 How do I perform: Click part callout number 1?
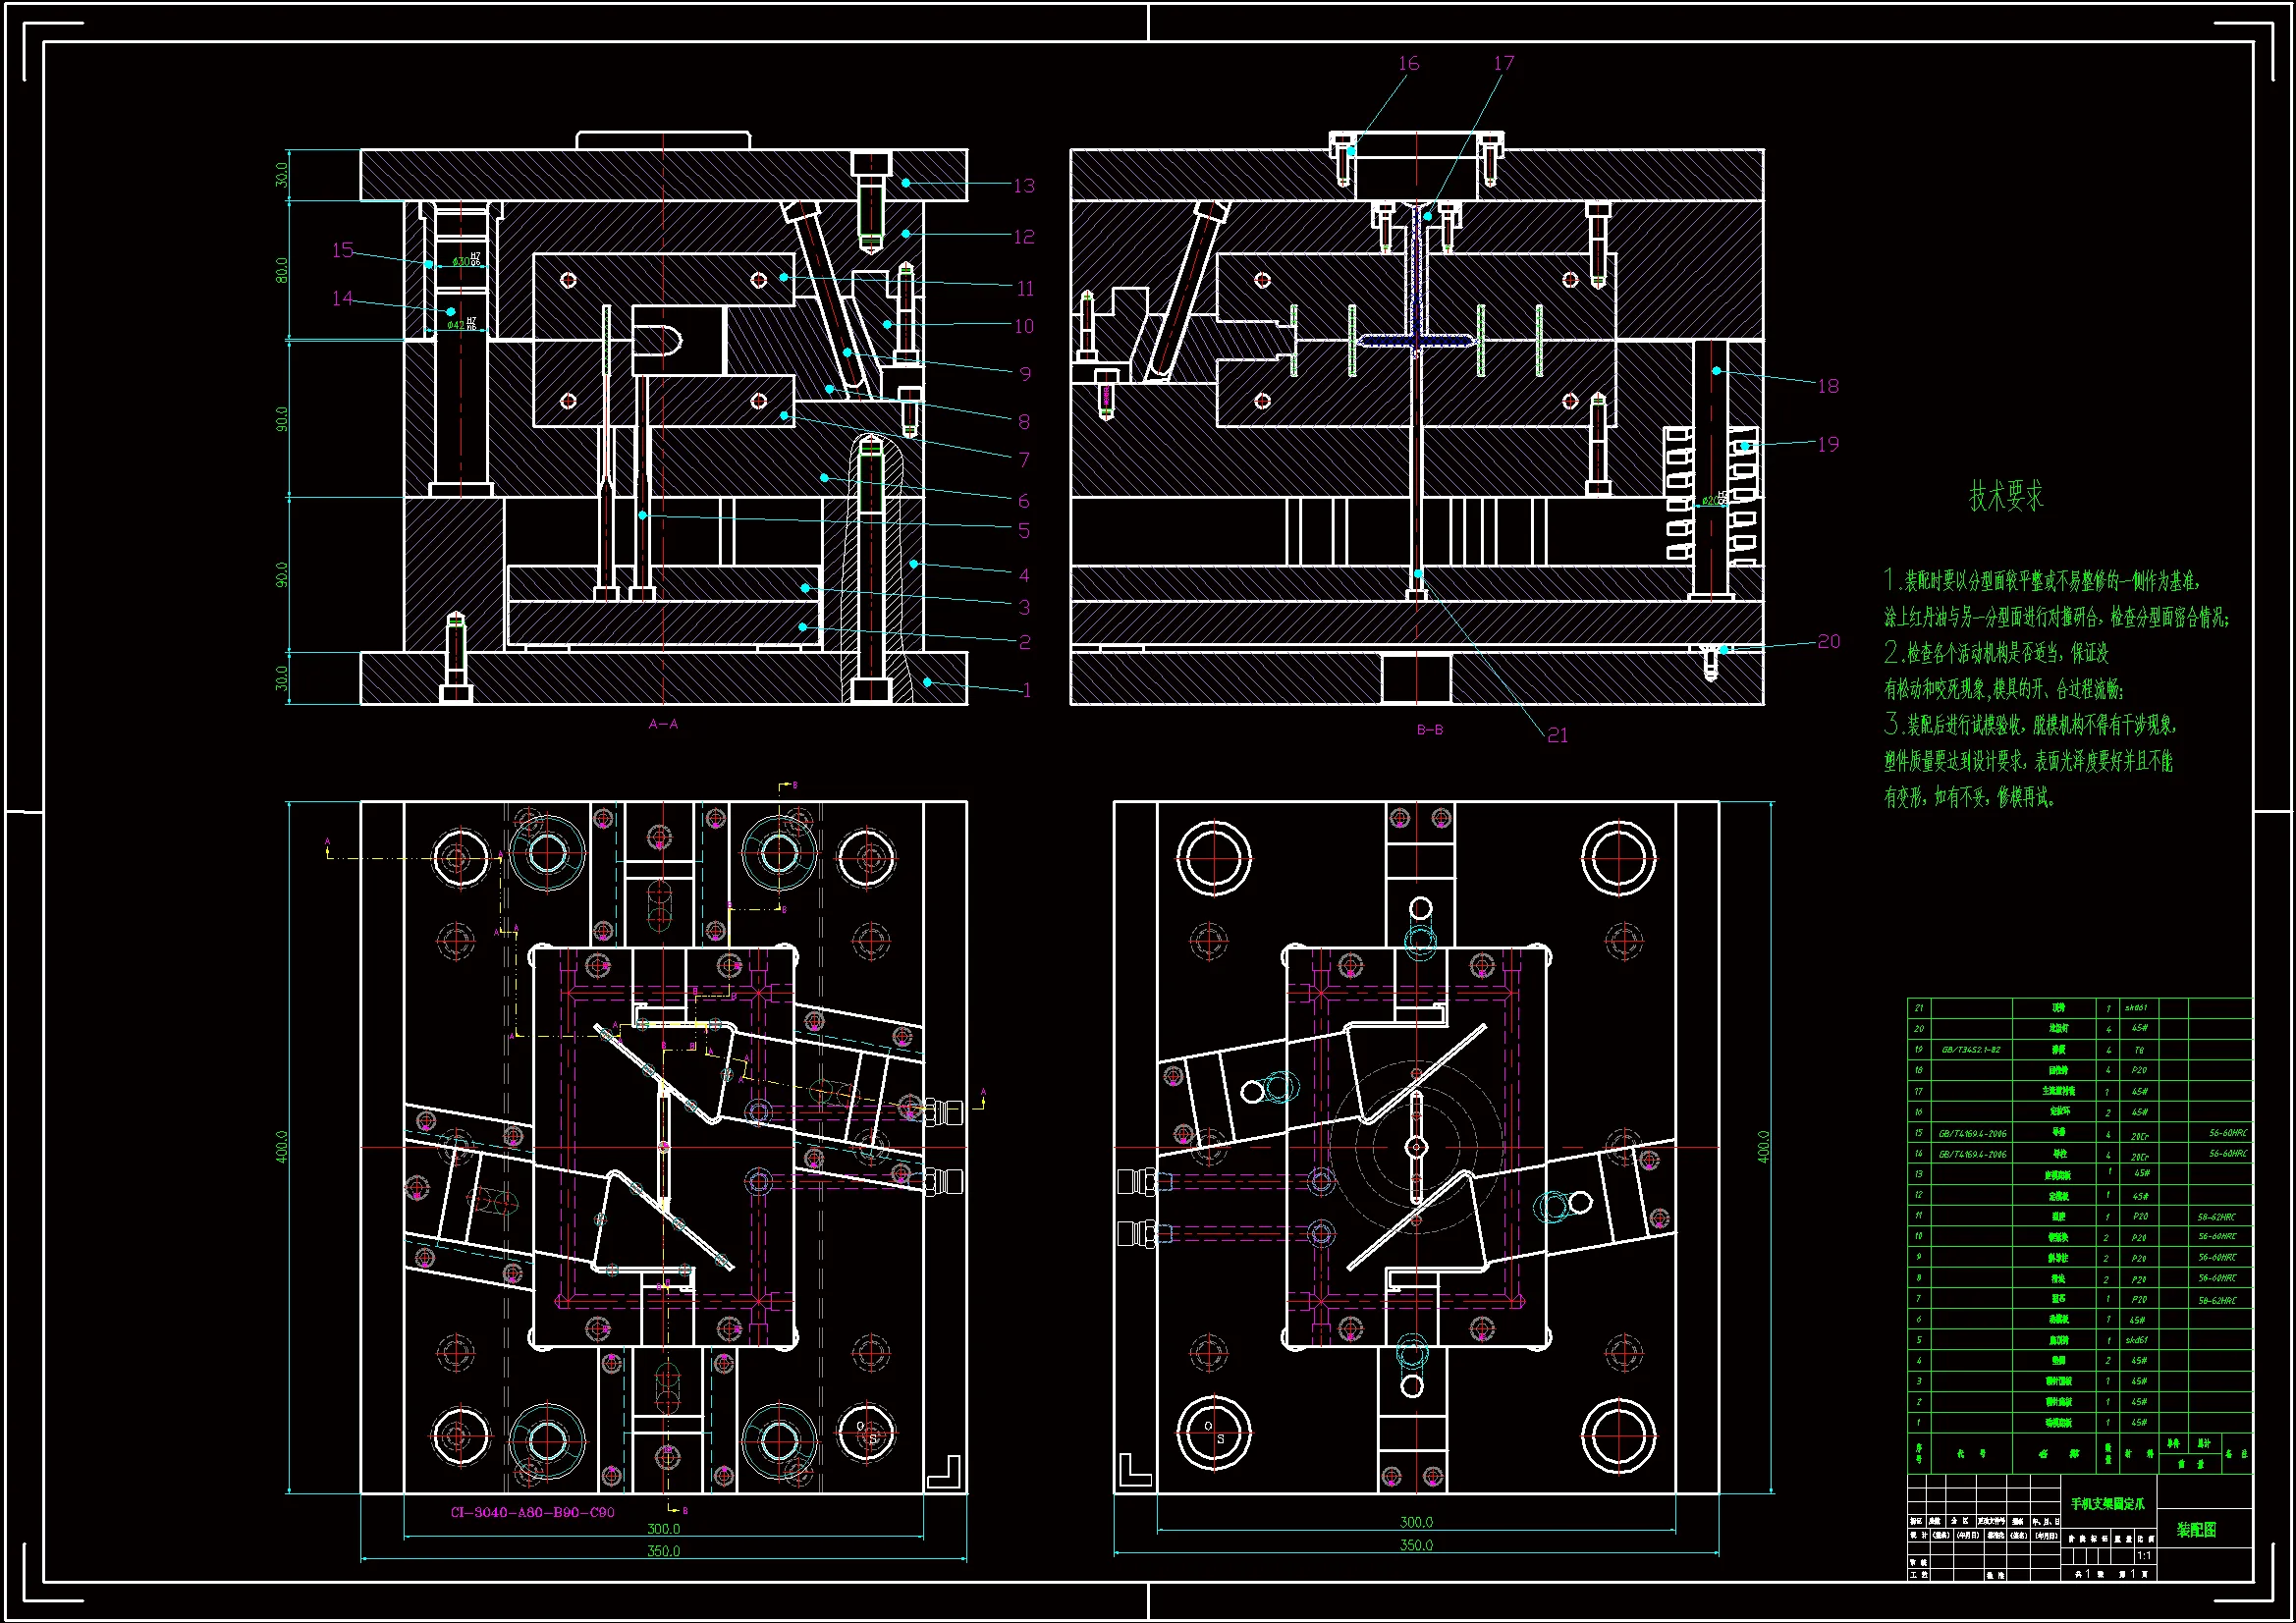(1026, 690)
